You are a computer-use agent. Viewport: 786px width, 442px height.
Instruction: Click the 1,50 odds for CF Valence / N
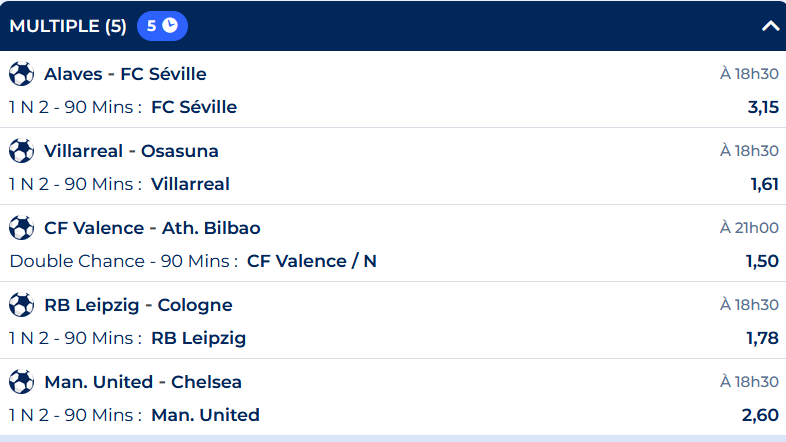pos(763,261)
